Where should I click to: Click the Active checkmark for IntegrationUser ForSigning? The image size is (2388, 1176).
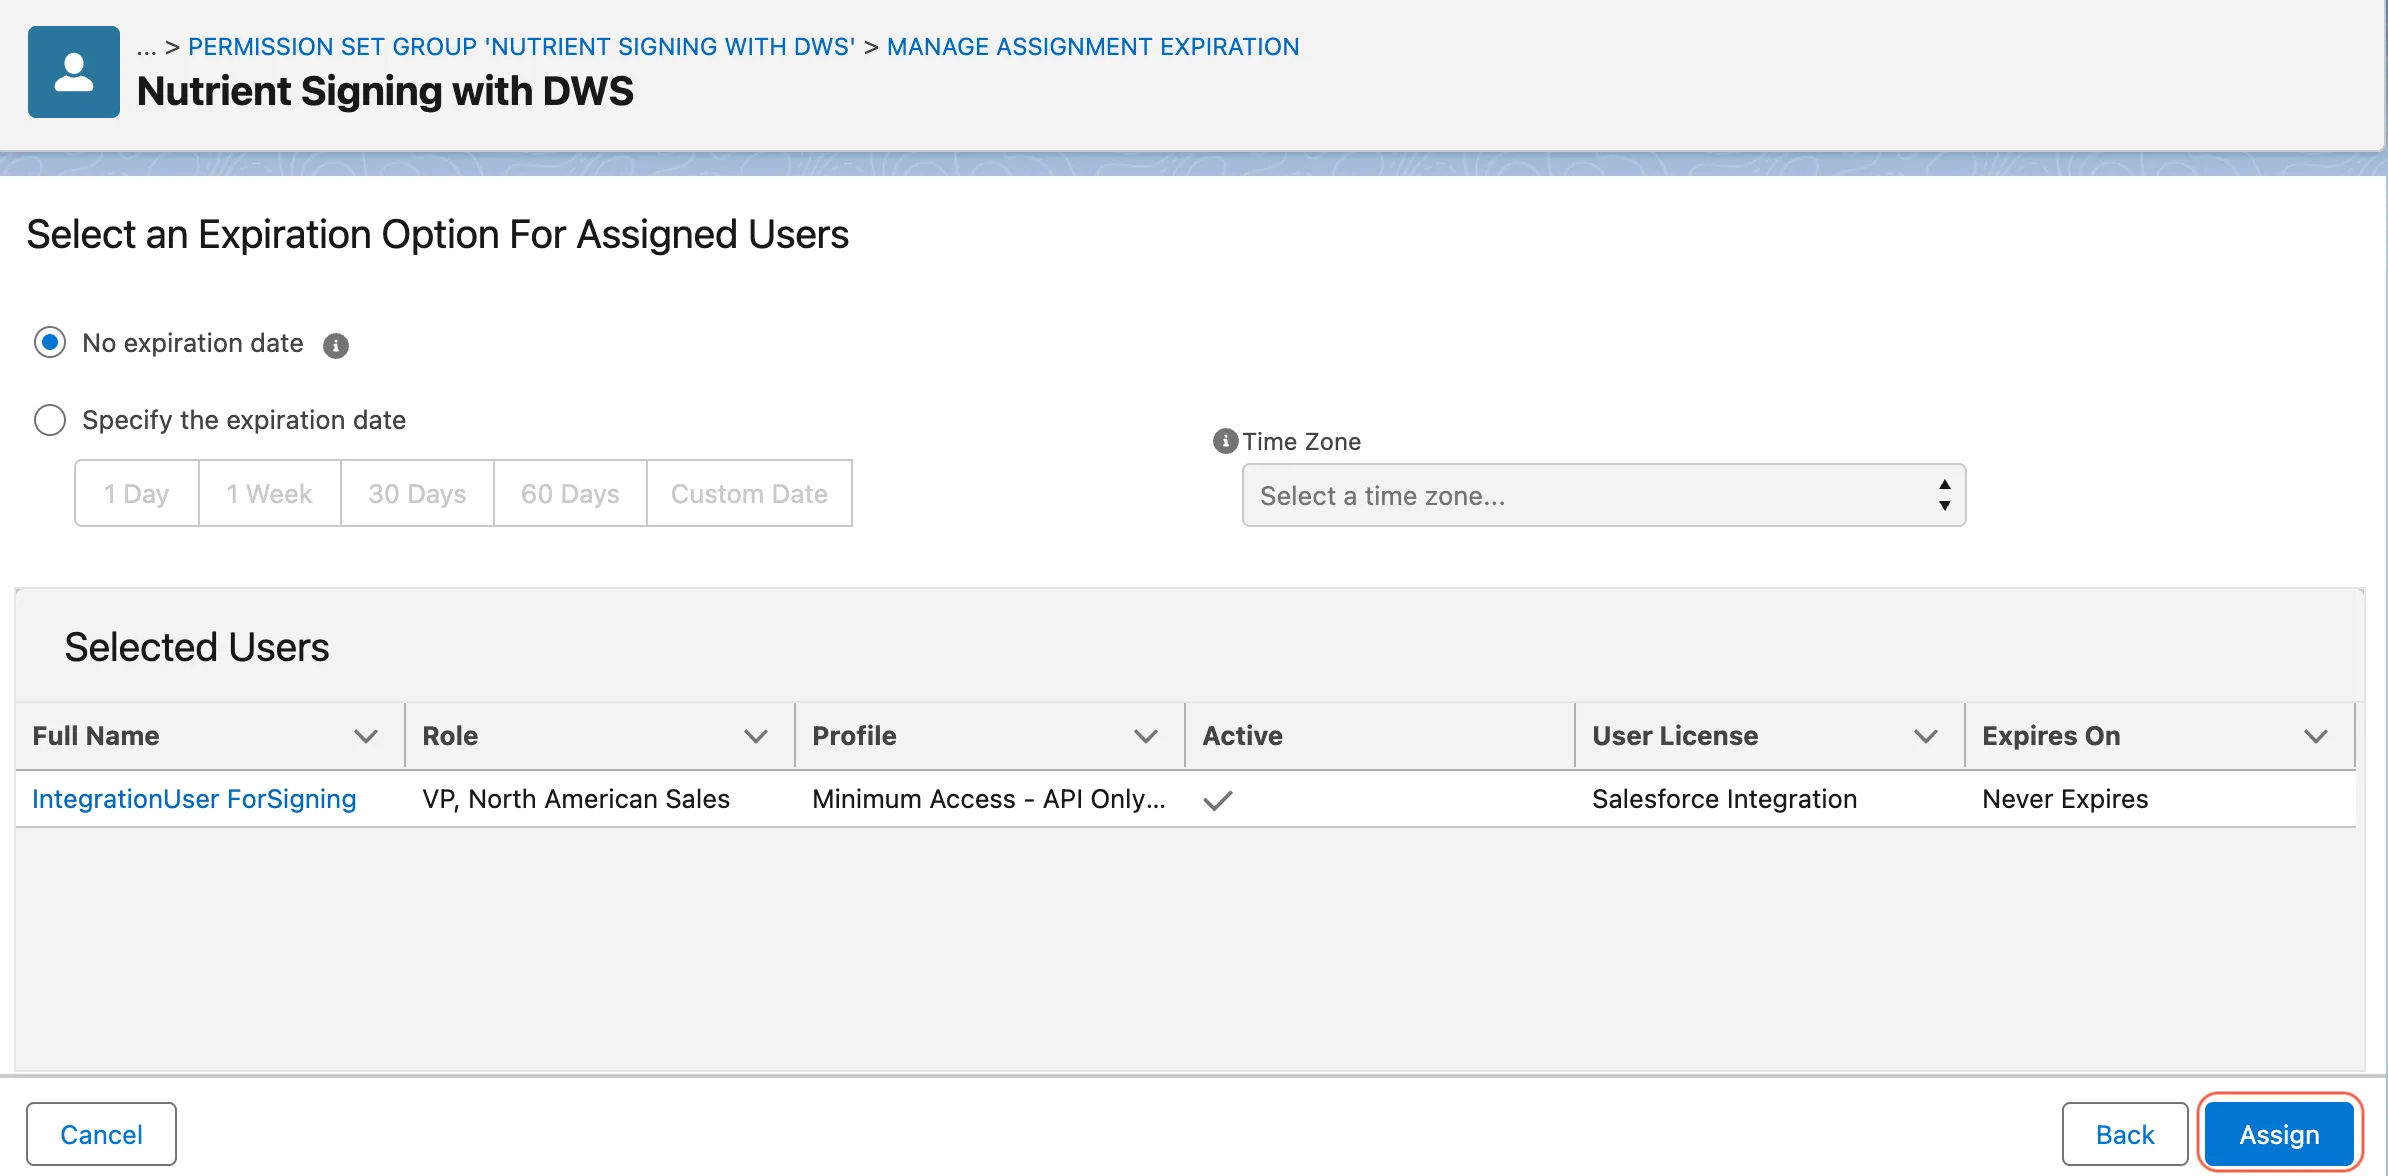point(1217,800)
